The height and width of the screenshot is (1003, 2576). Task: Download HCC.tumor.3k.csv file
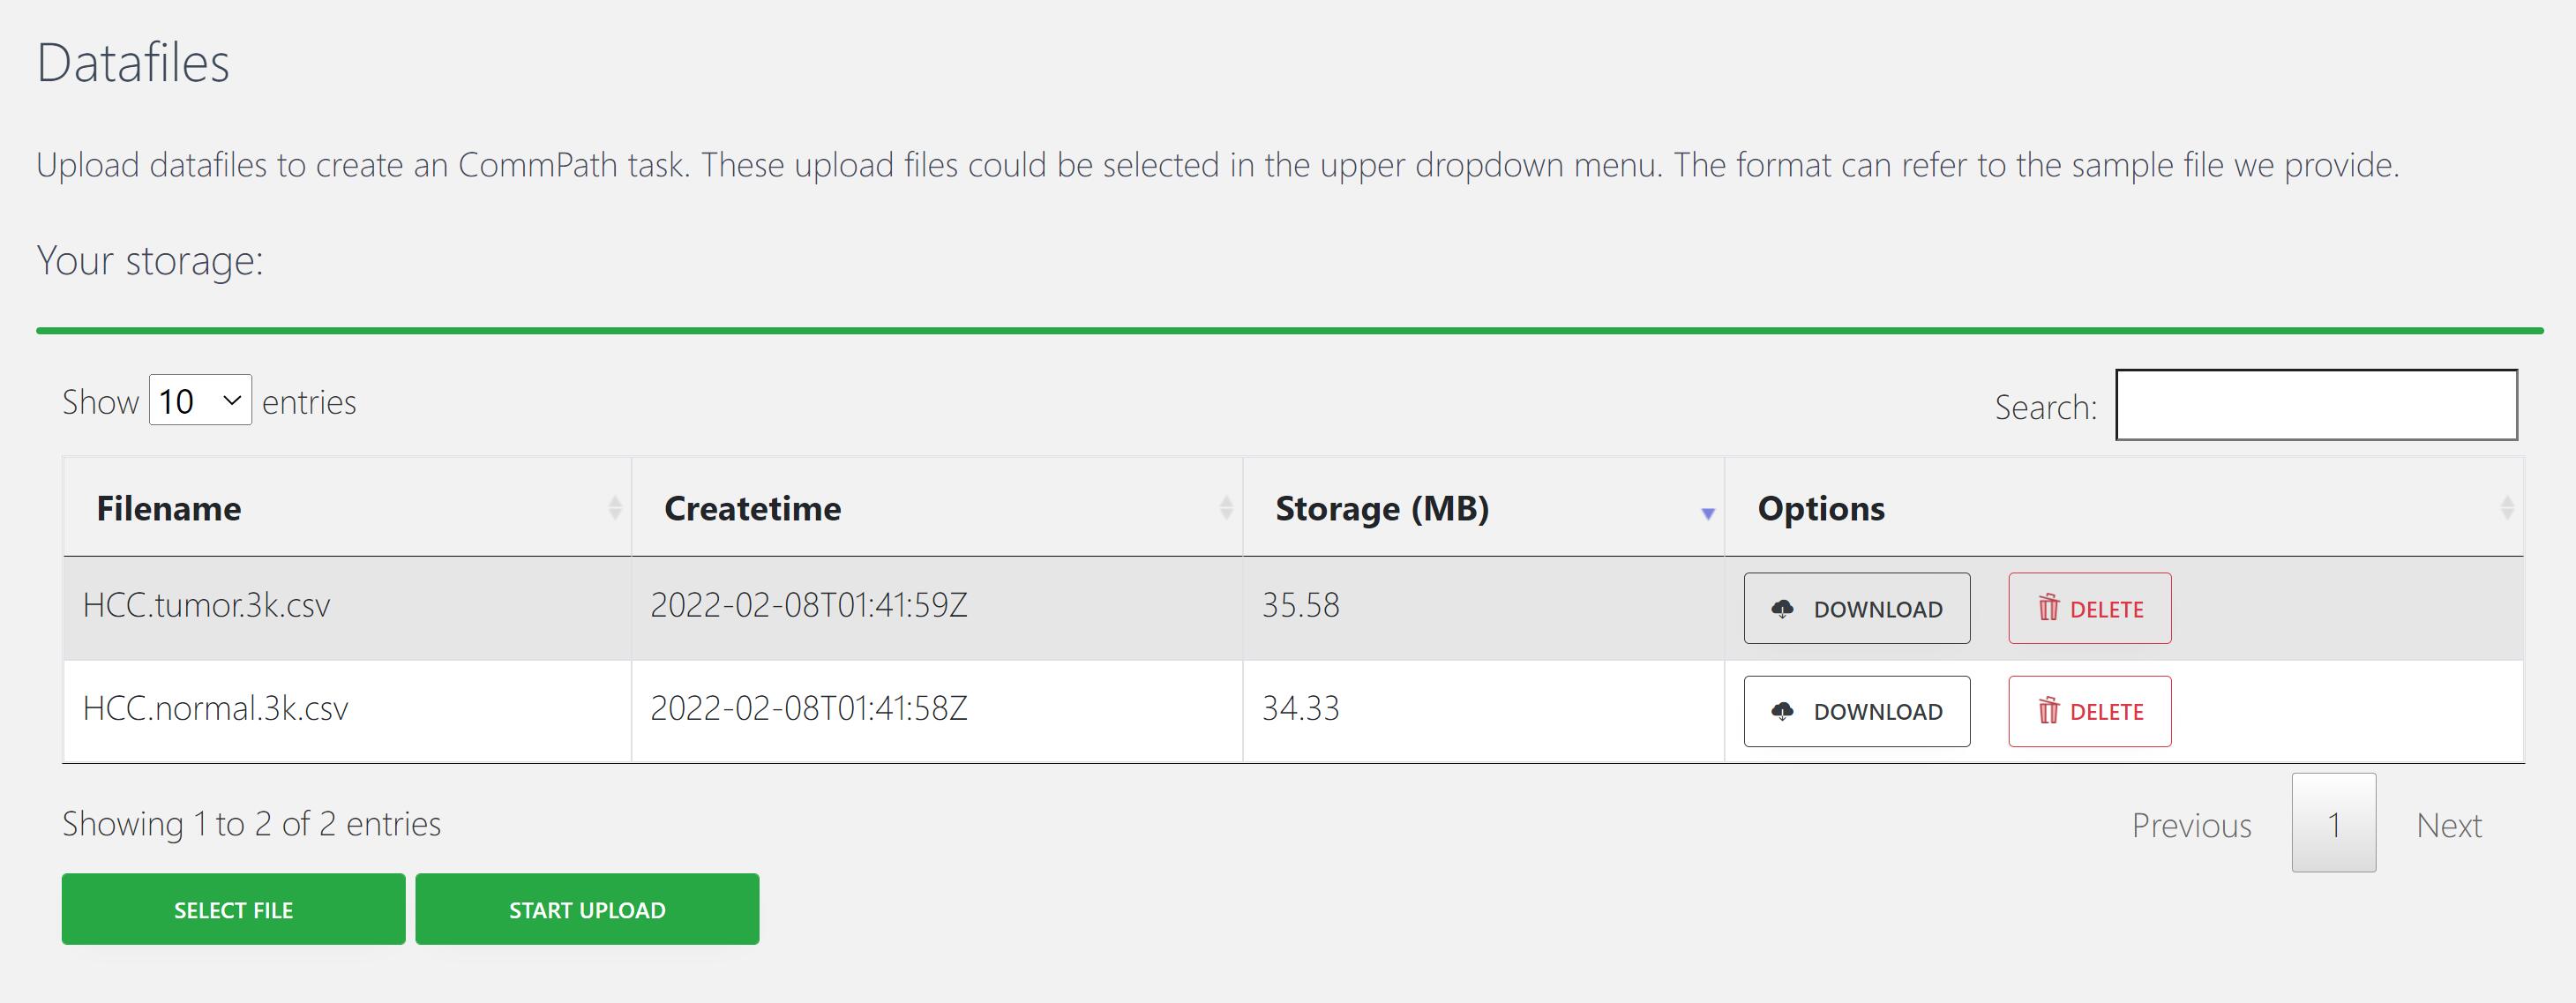point(1857,608)
